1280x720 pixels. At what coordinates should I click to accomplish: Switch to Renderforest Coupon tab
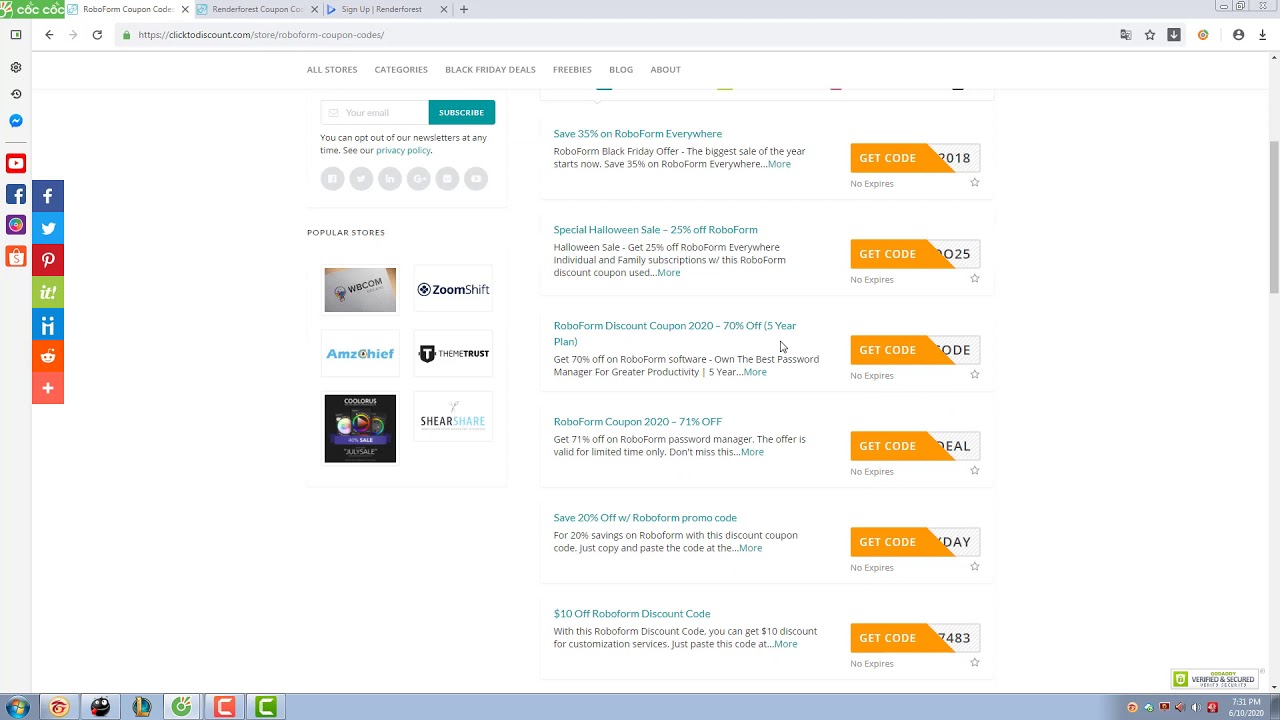[258, 9]
